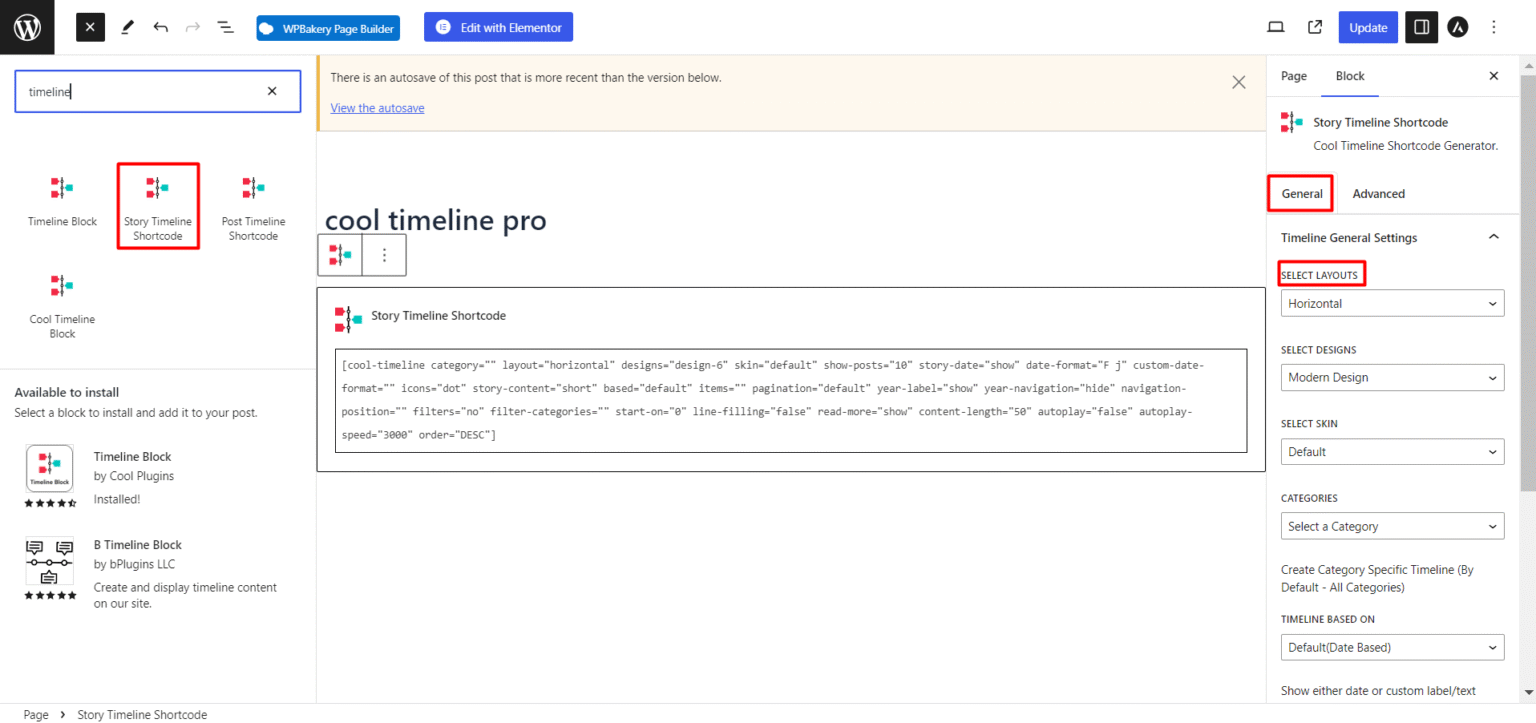The image size is (1536, 723).
Task: Collapse the Timeline General Settings section
Action: (1493, 237)
